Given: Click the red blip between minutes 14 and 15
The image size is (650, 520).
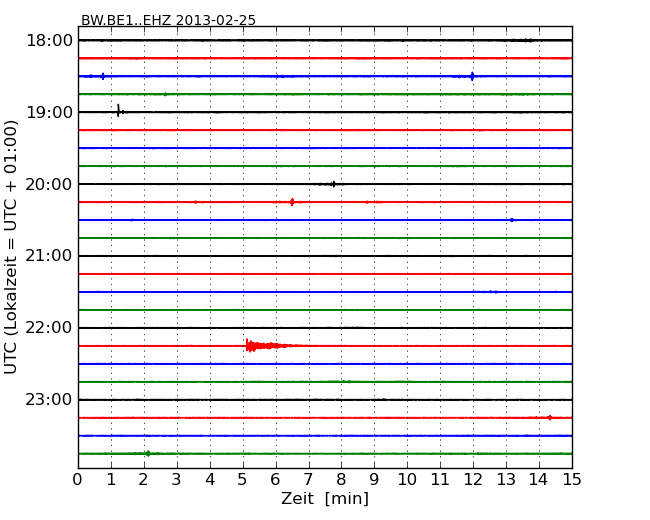Looking at the screenshot, I should (x=550, y=418).
